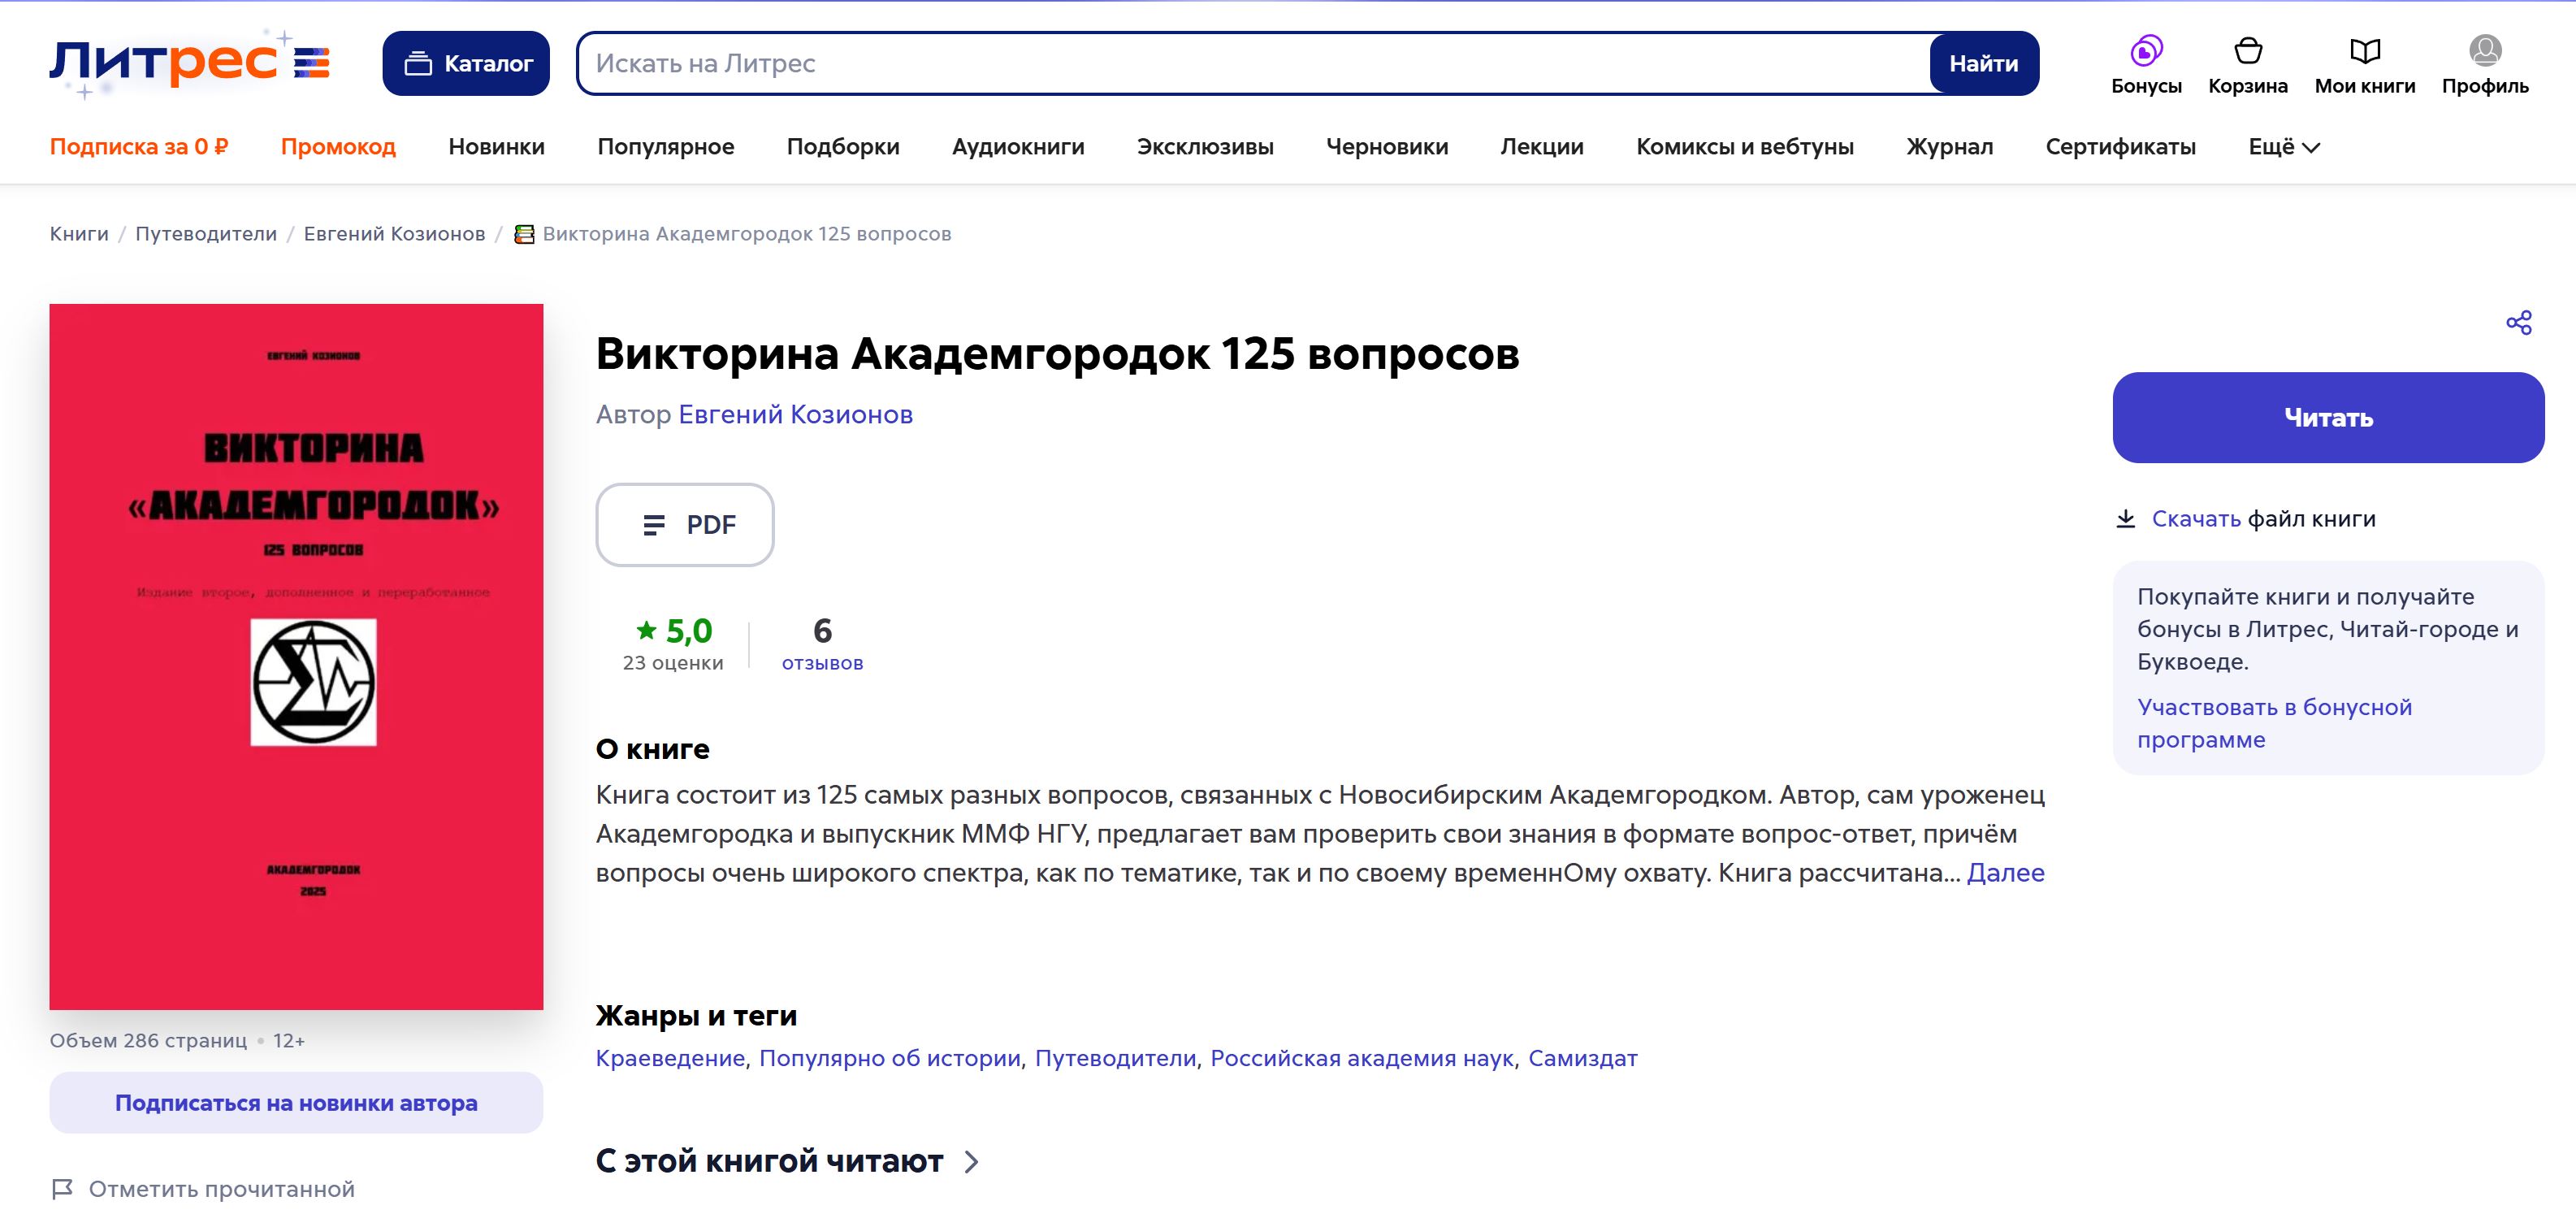The width and height of the screenshot is (2576, 1214).
Task: Focus the Искать на Литрес search field
Action: click(x=1250, y=64)
